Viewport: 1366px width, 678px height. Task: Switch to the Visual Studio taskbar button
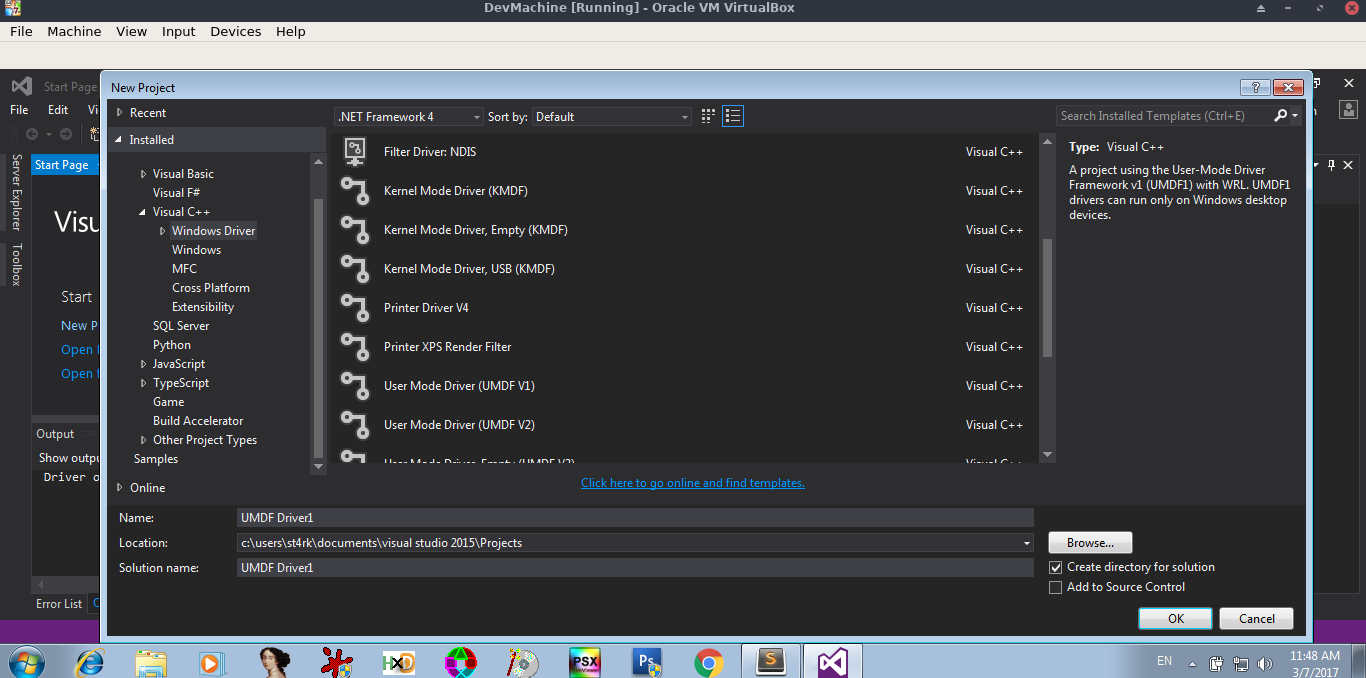(x=833, y=661)
